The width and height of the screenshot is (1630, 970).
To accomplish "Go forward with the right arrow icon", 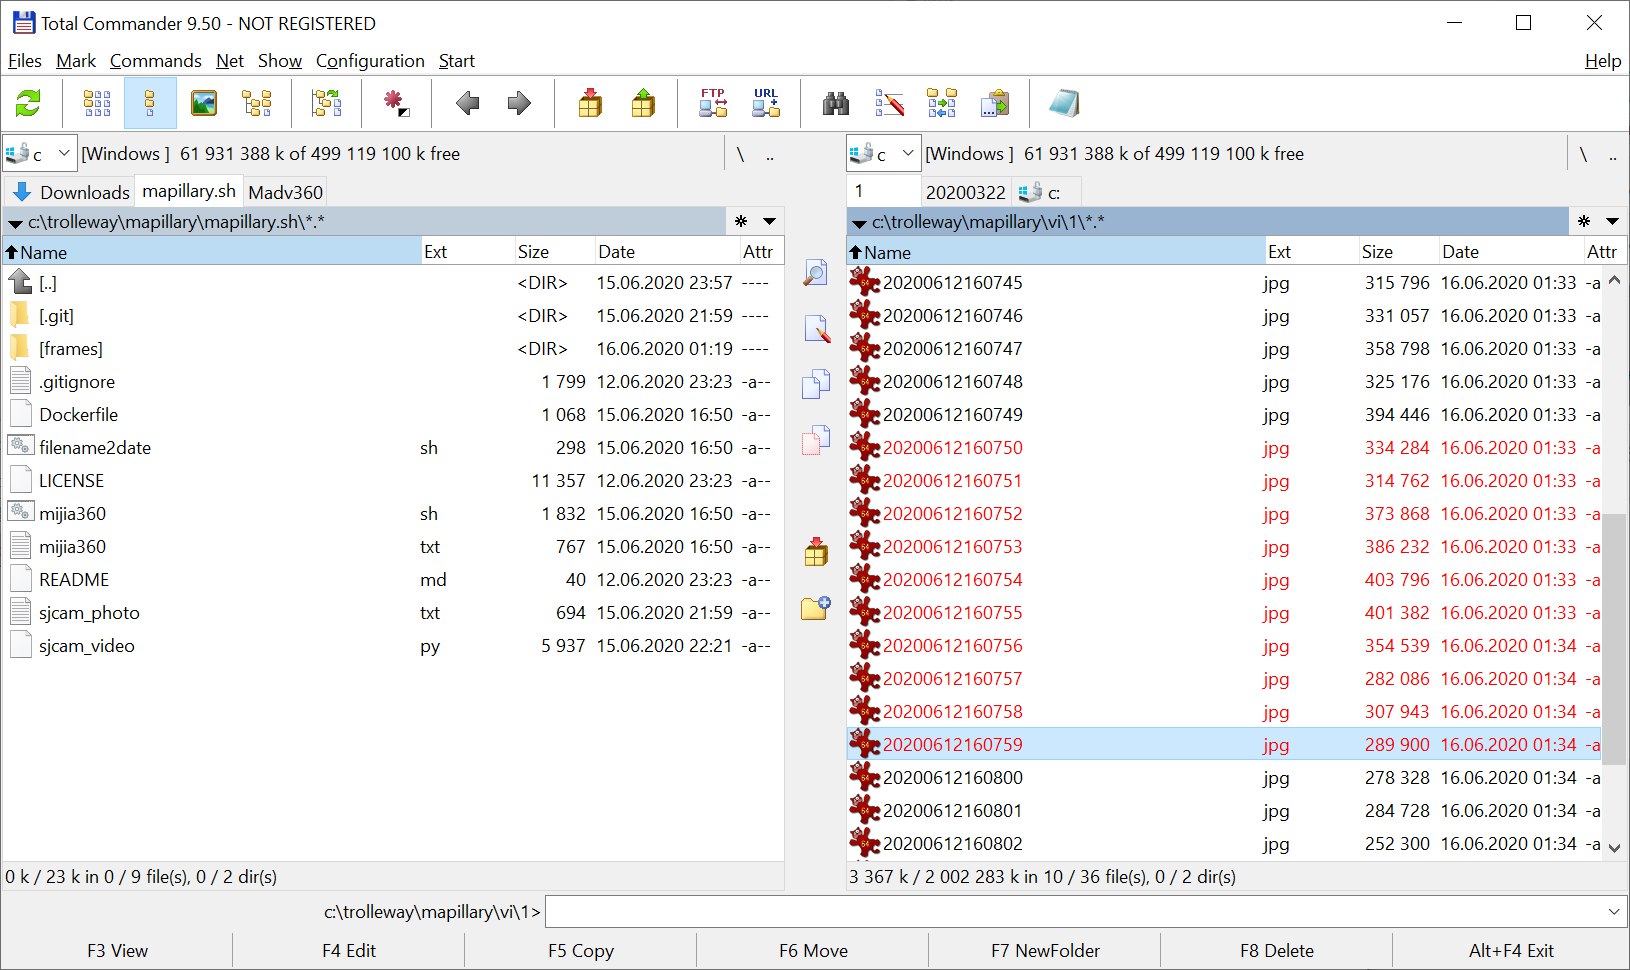I will point(519,103).
